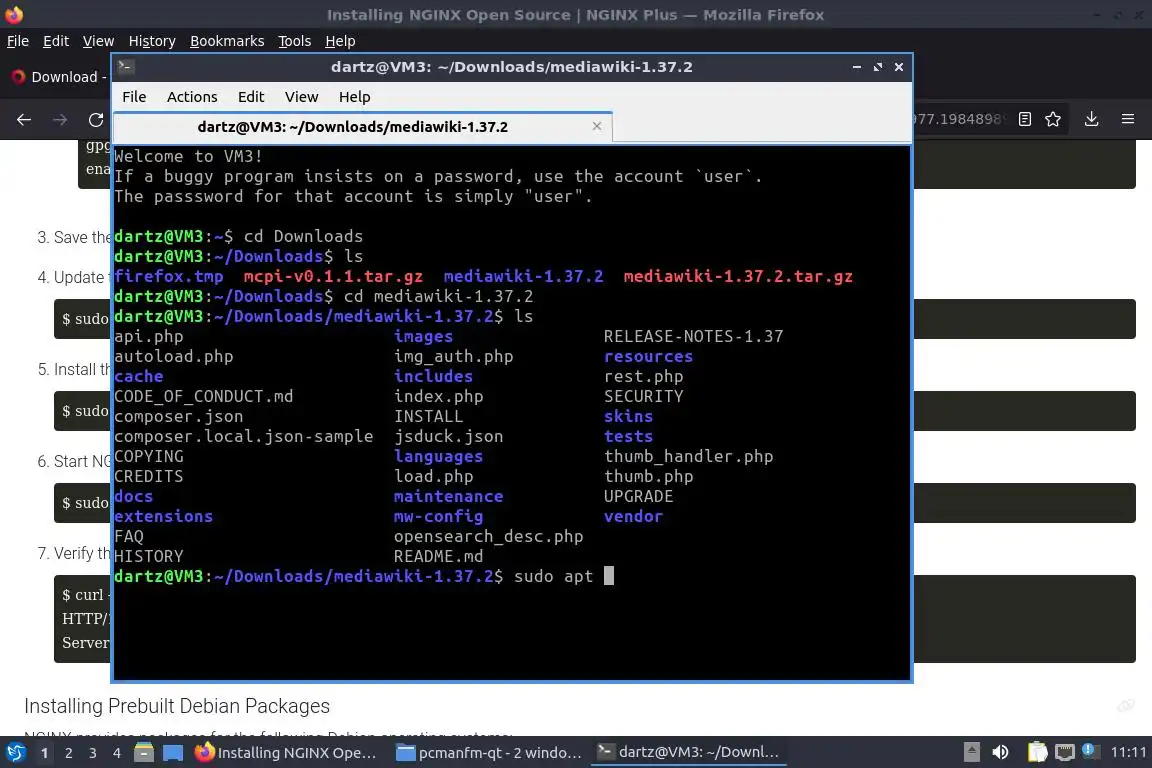1152x768 pixels.
Task: Click the Firefox forward arrow button
Action: 60,119
